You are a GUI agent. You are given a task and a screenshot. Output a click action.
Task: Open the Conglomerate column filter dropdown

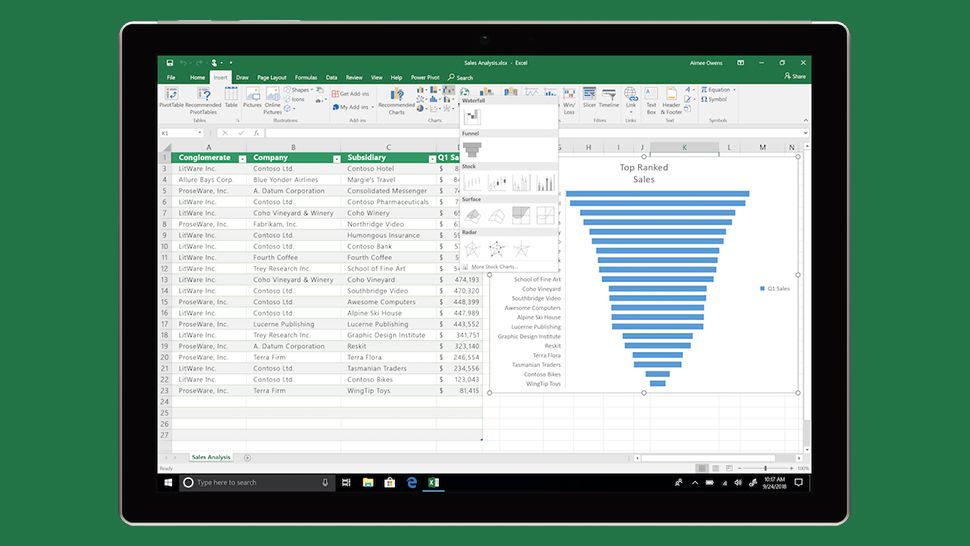coord(242,159)
